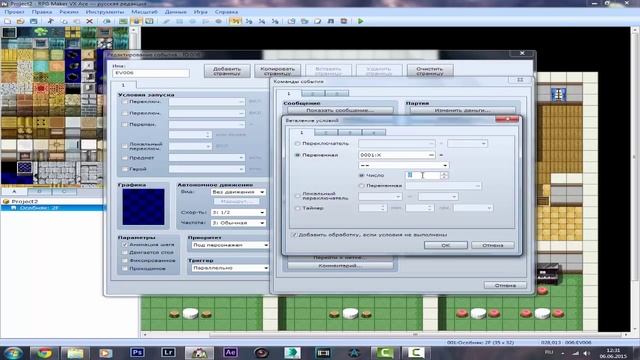Open the Sound Test toolbar icon
Screen dimensions: 640x360
[x=331, y=21]
